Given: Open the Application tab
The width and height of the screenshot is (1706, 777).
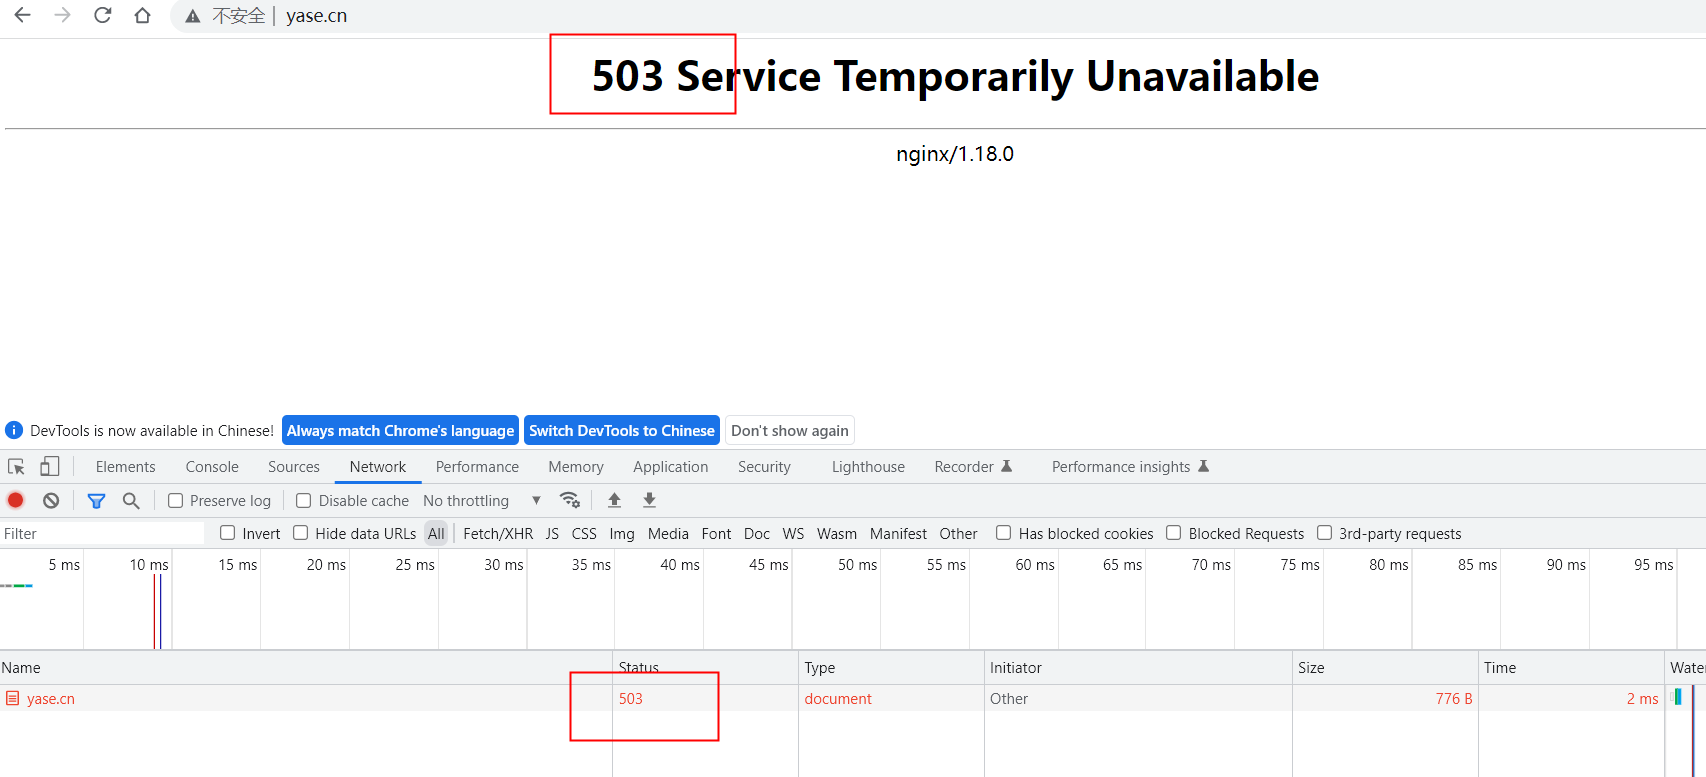Looking at the screenshot, I should click(671, 467).
